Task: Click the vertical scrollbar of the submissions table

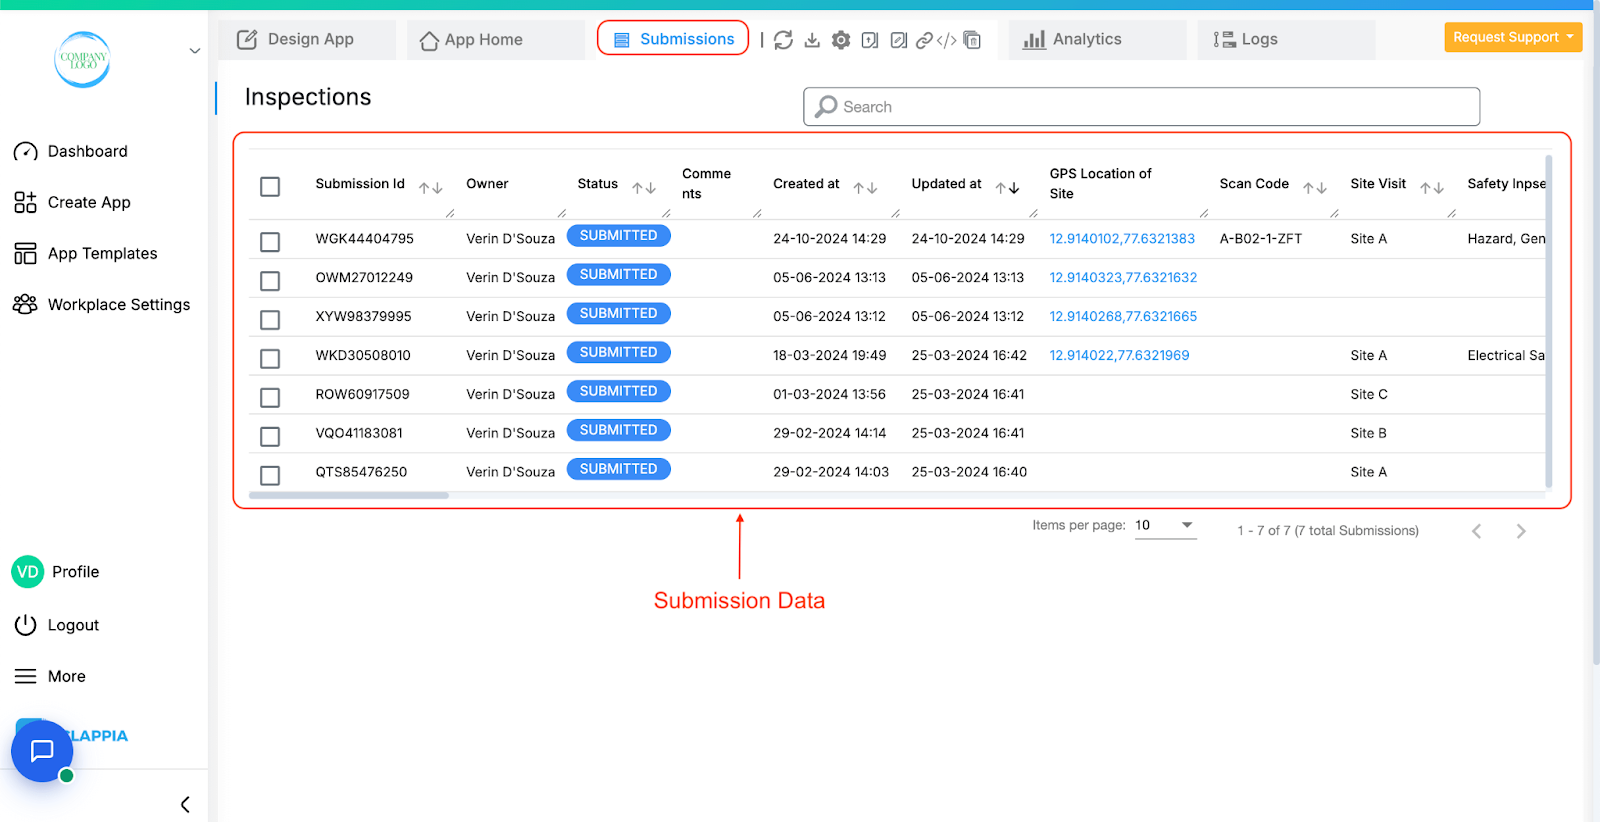Action: (1549, 320)
